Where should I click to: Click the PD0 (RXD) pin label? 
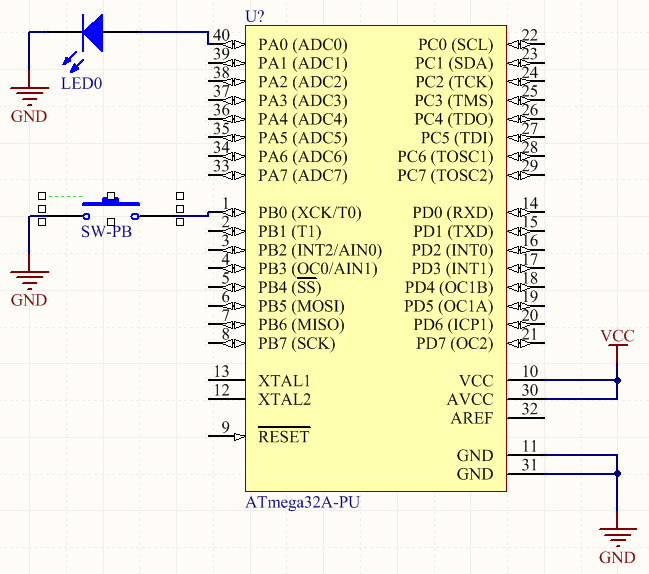click(x=453, y=213)
